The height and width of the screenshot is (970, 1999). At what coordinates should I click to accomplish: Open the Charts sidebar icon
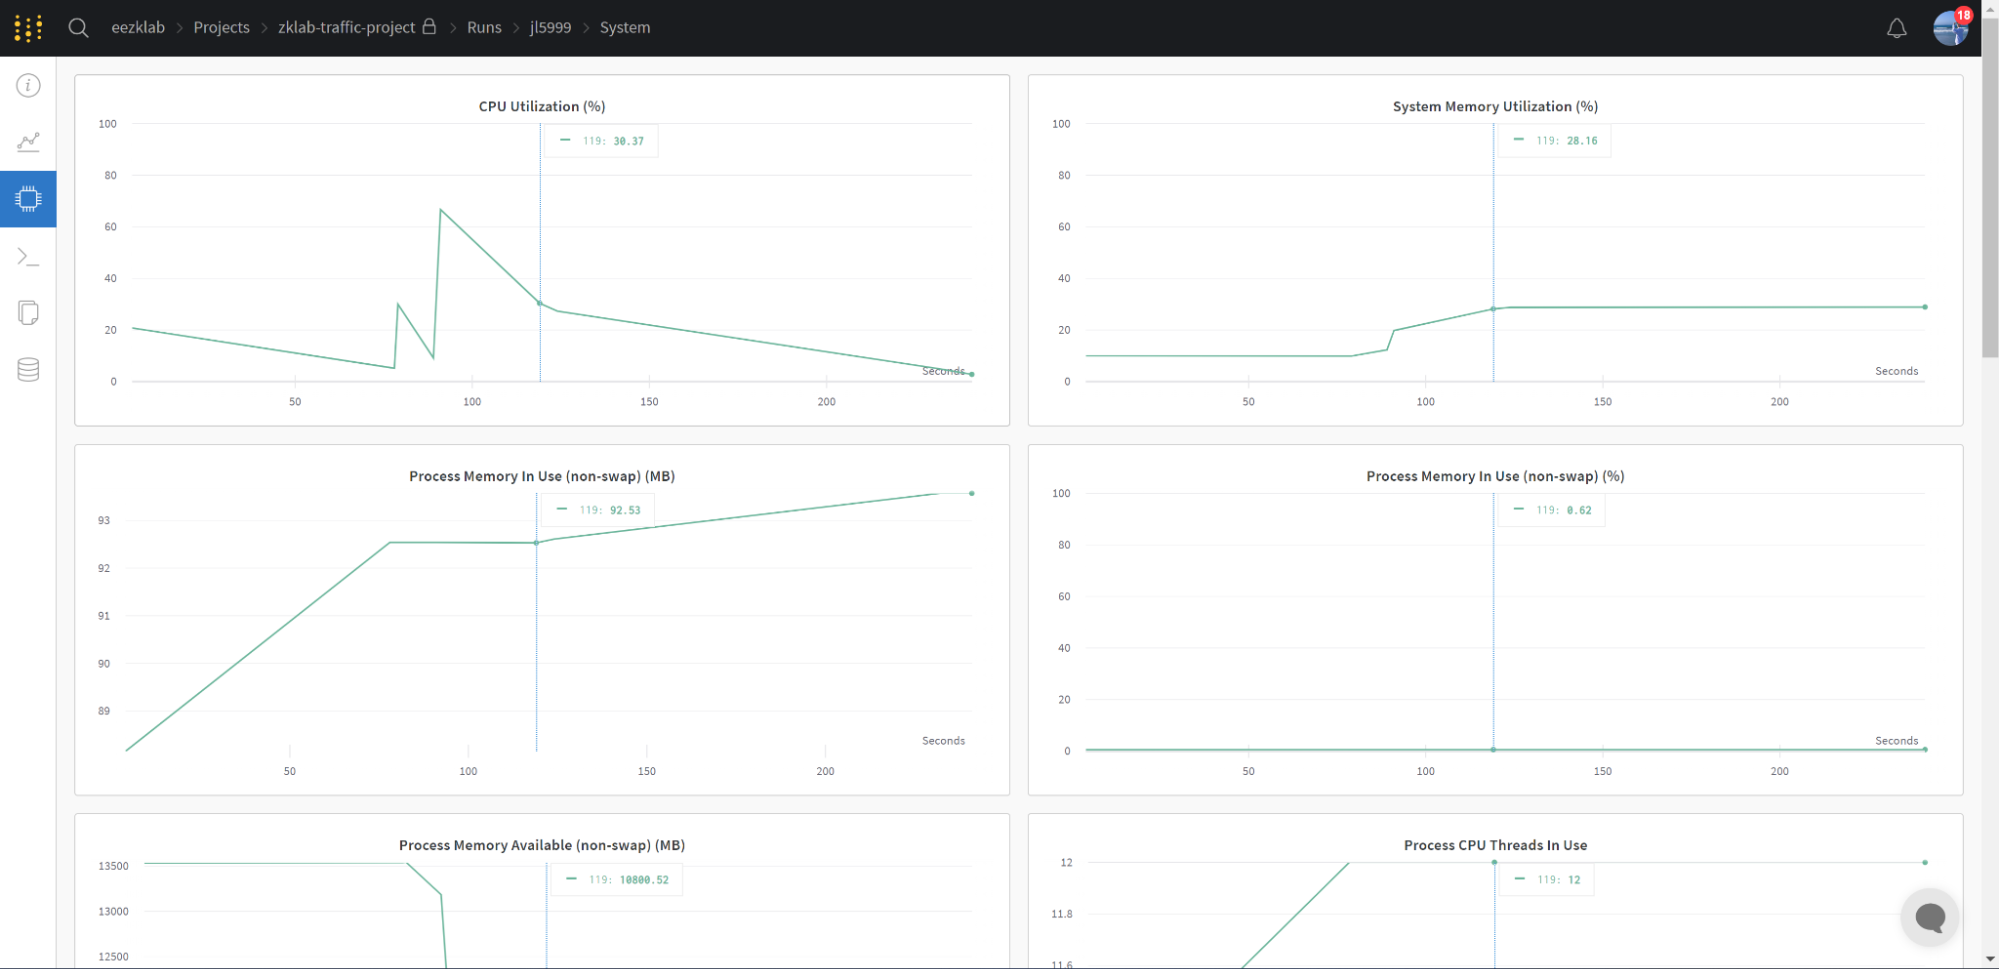(28, 142)
